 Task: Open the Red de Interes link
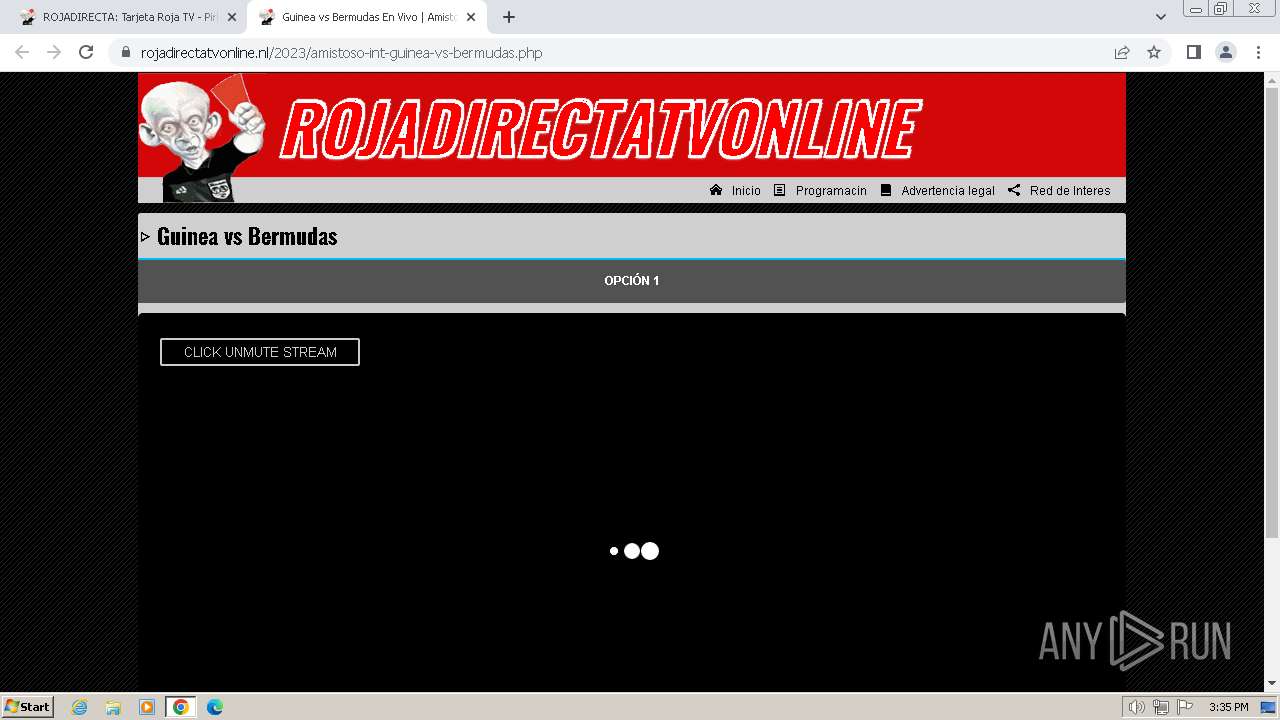1070,191
